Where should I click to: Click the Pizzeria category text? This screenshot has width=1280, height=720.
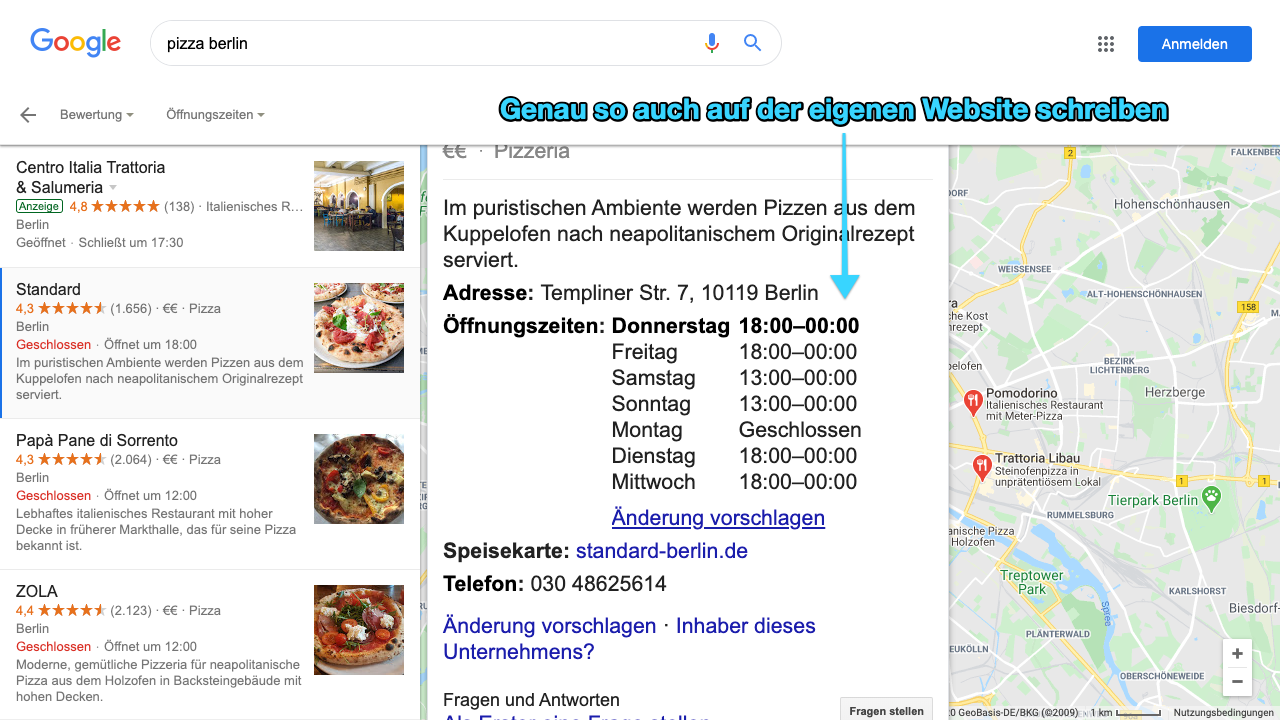(x=532, y=151)
